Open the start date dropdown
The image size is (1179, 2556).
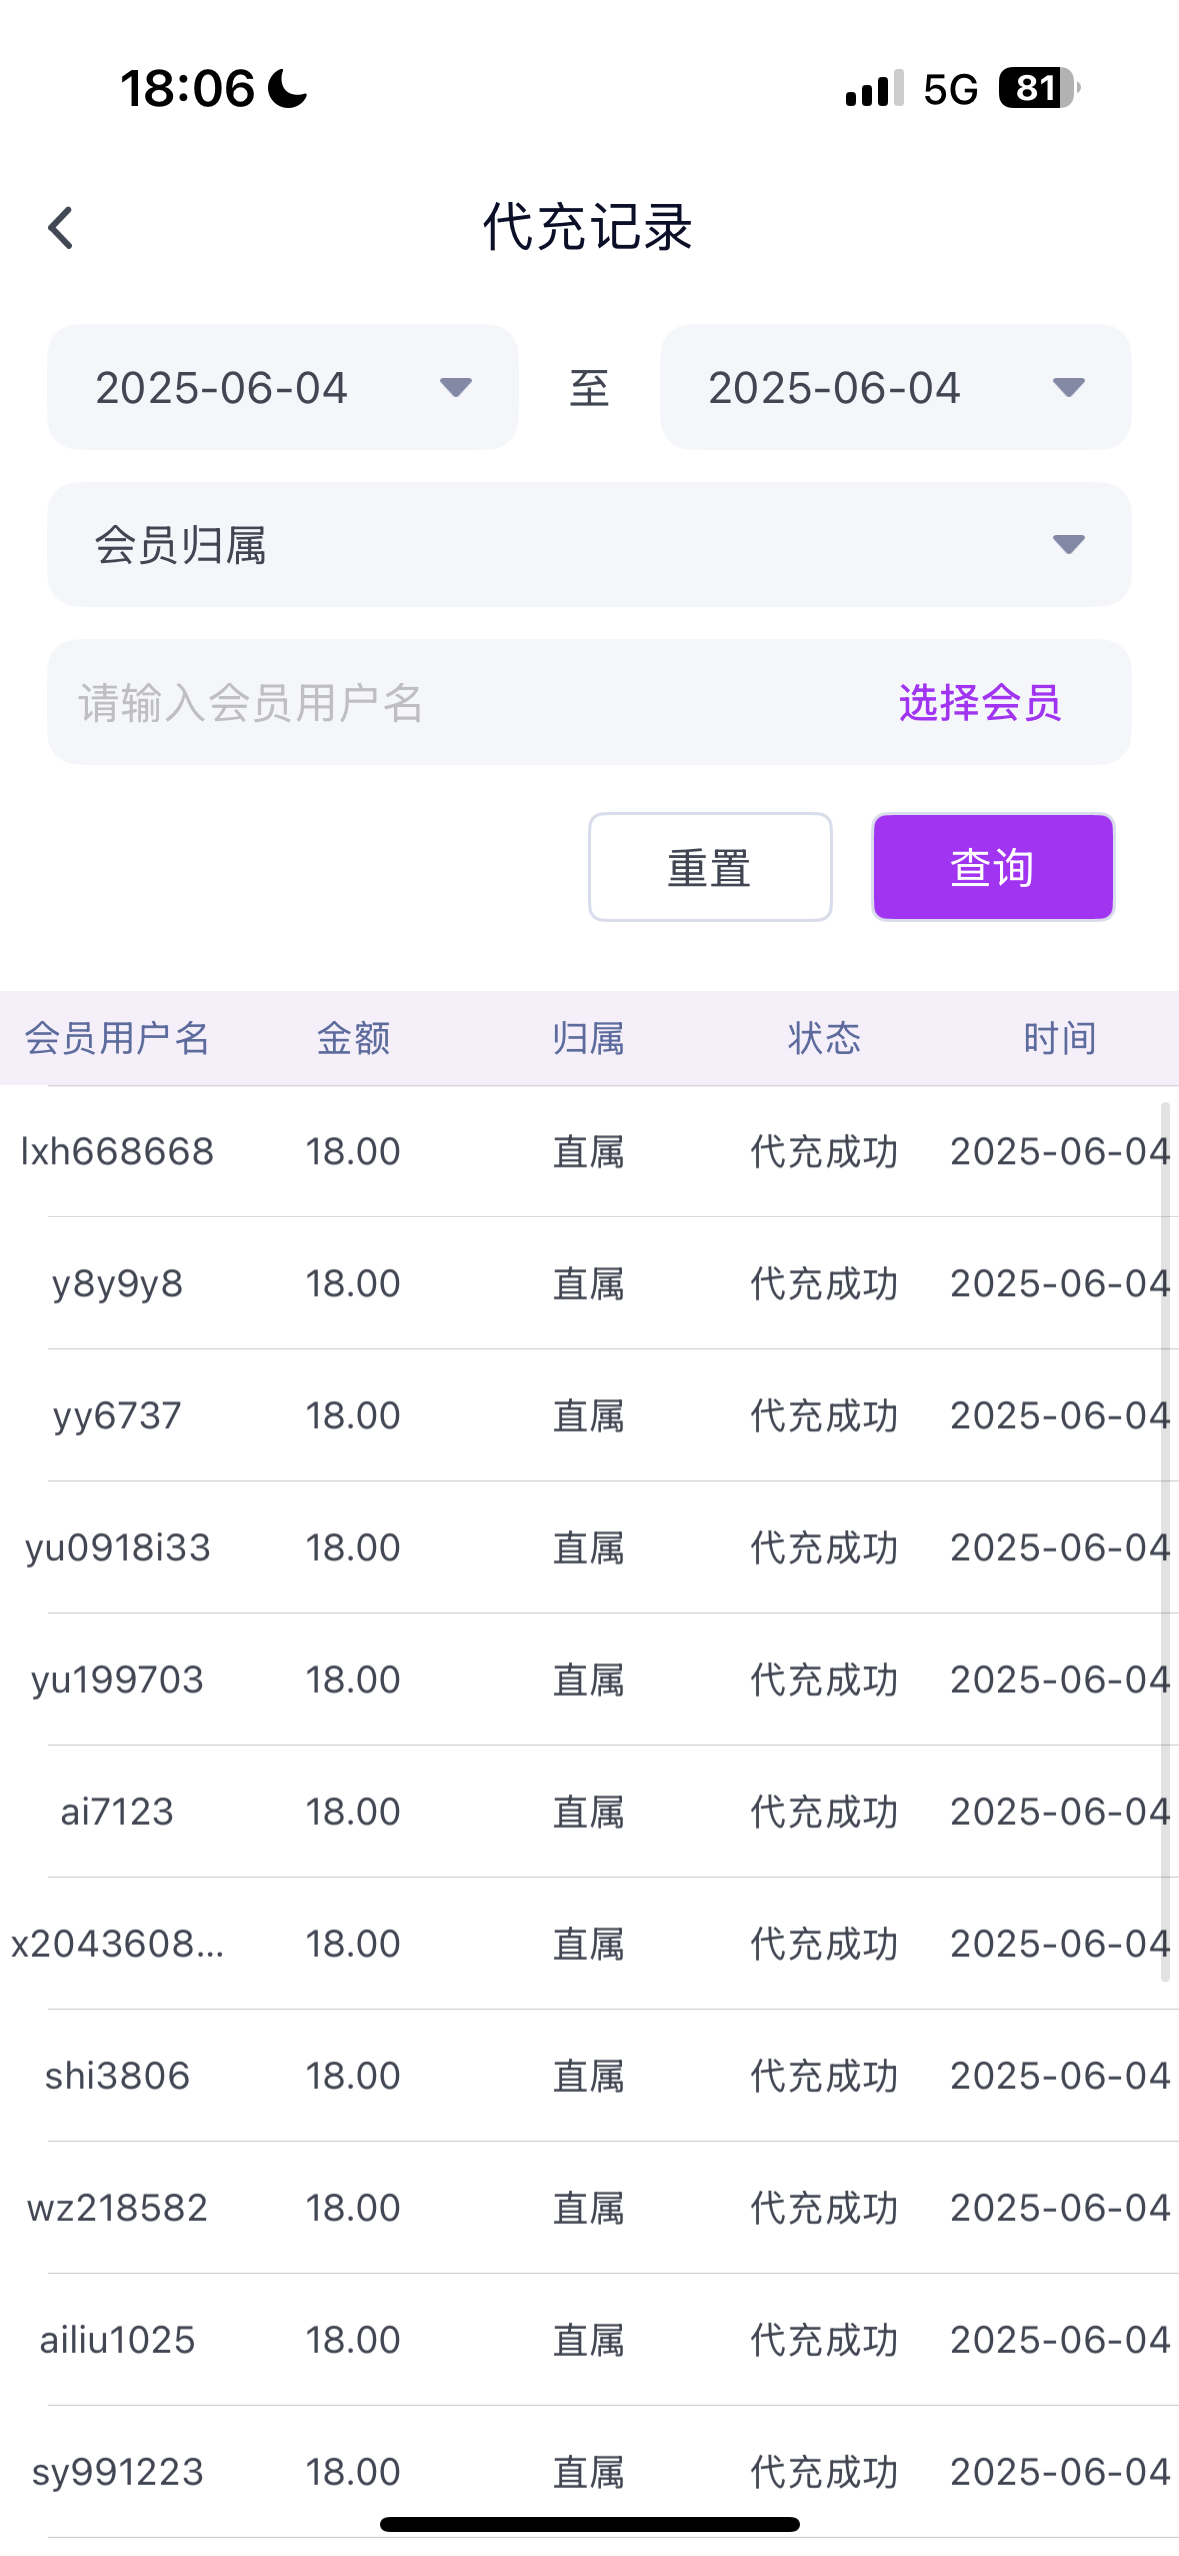click(x=282, y=387)
